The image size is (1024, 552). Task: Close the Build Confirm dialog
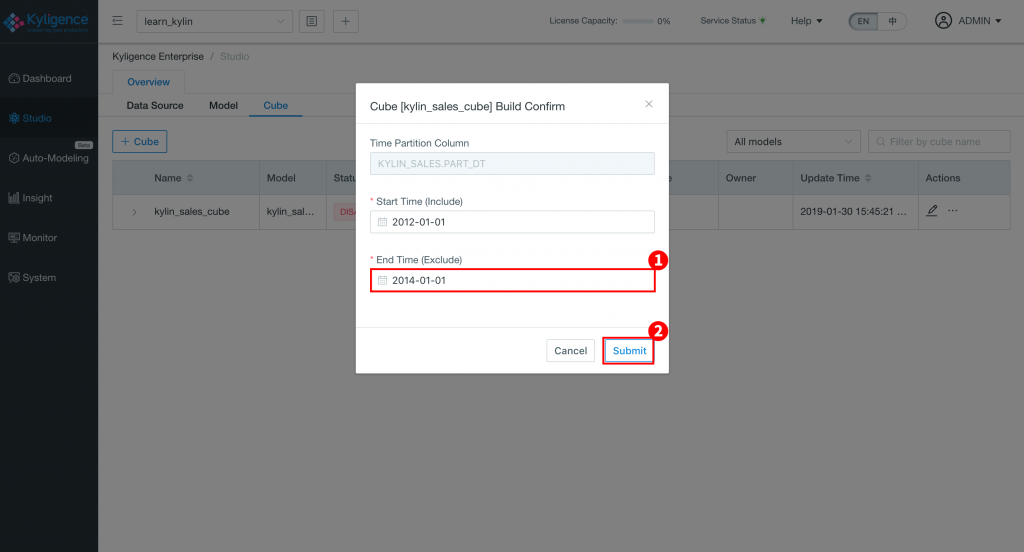648,104
